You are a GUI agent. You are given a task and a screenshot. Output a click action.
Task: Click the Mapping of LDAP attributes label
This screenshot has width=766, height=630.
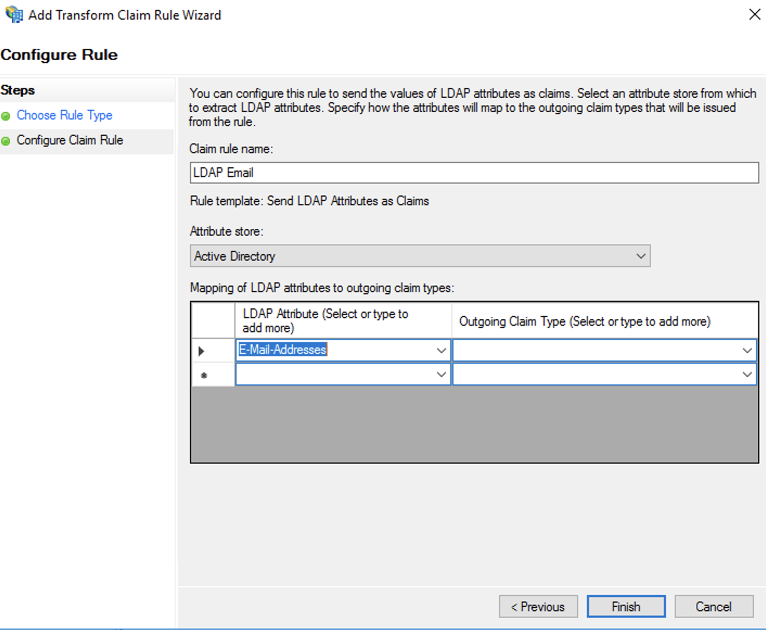pos(322,288)
